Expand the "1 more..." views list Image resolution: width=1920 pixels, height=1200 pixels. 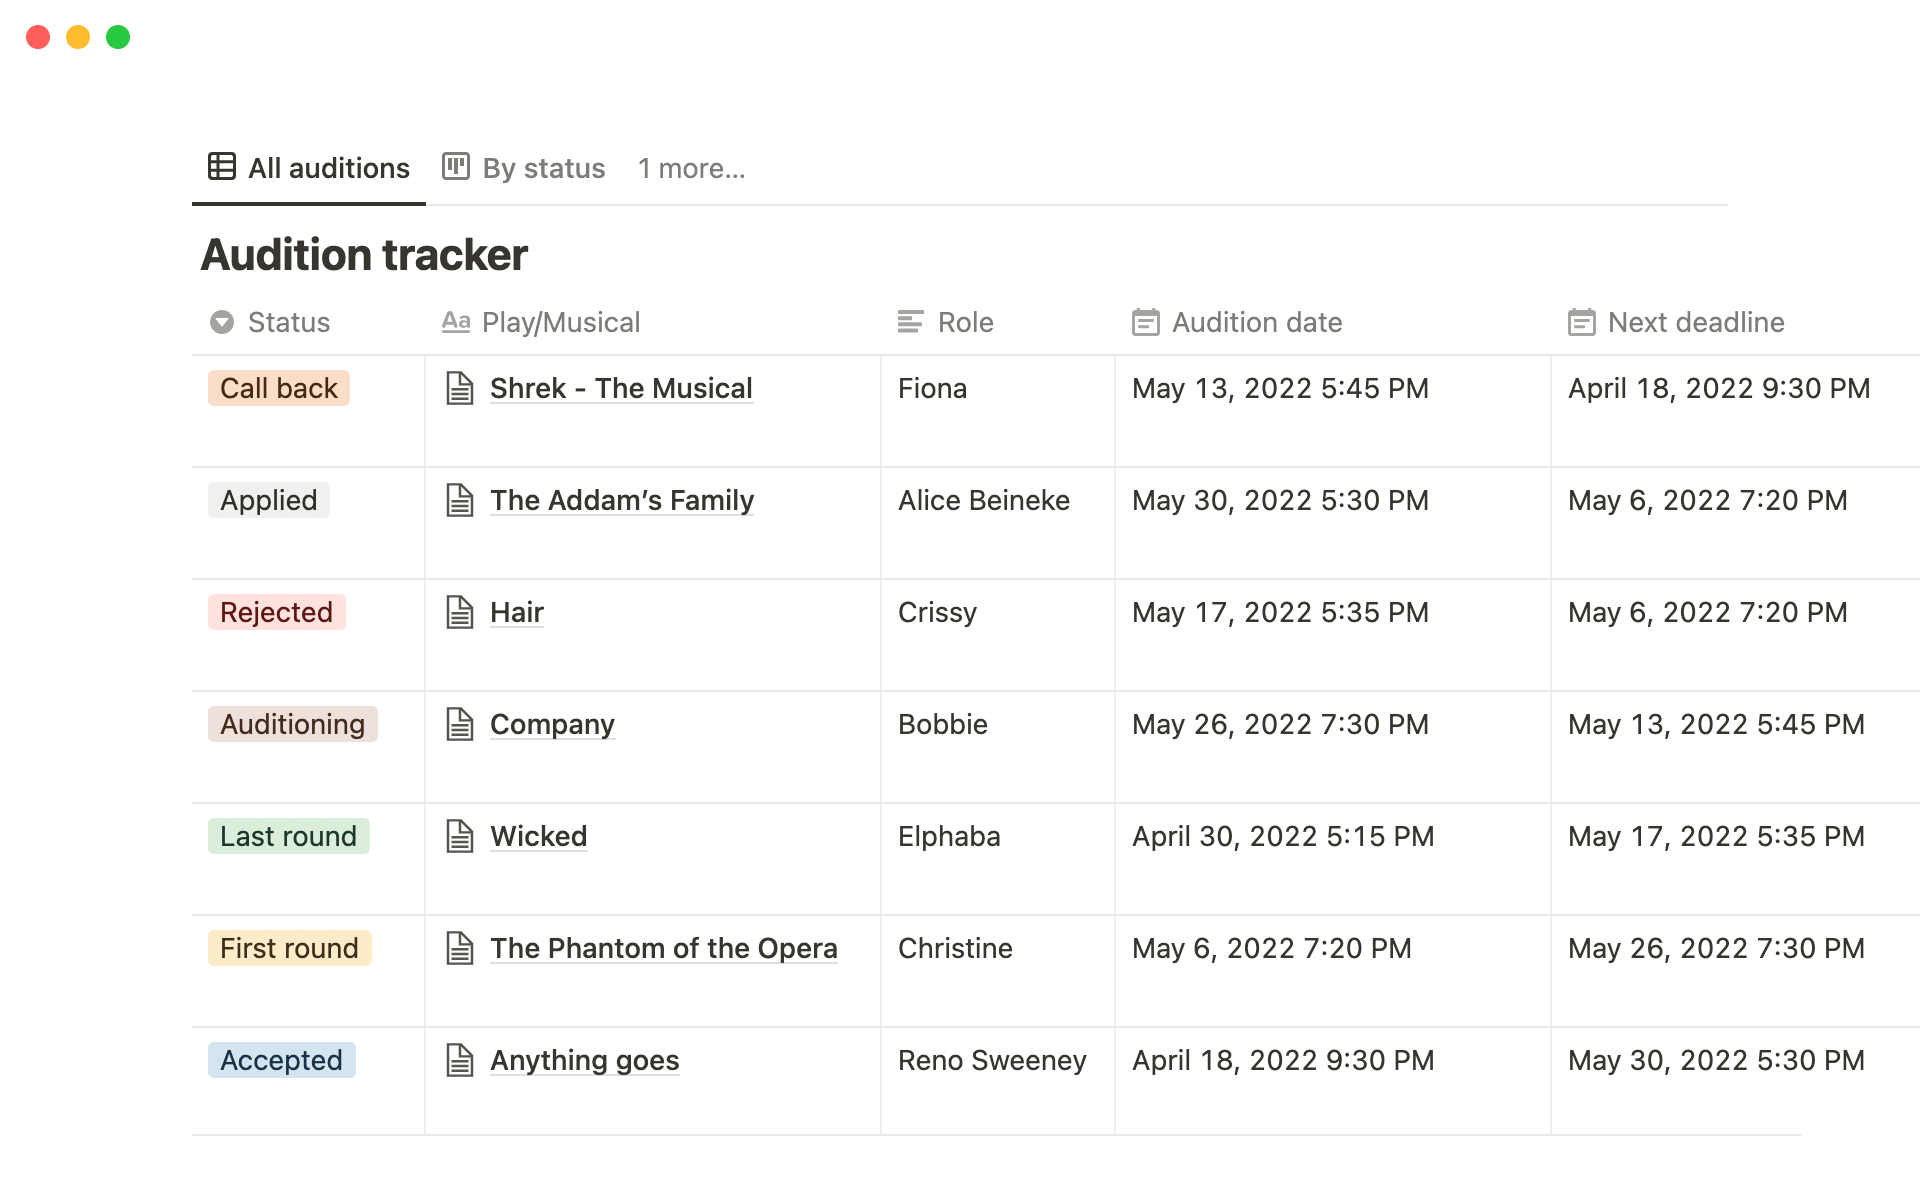[691, 168]
